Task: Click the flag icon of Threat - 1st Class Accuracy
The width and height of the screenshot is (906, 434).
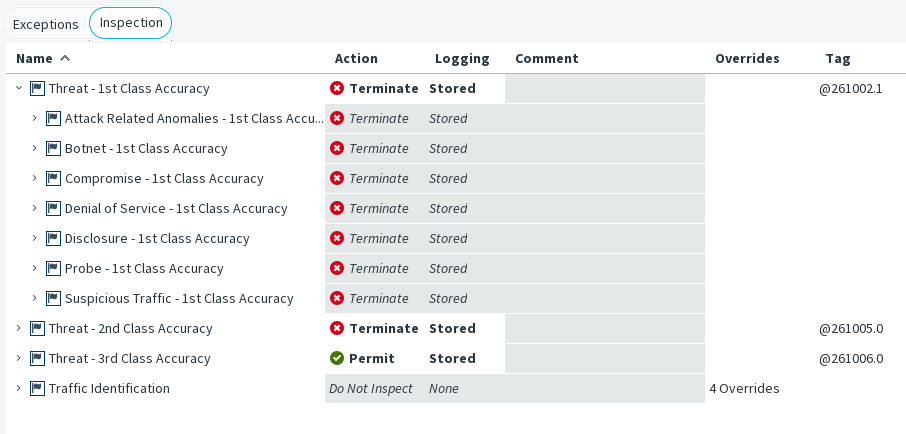Action: pyautogui.click(x=38, y=88)
